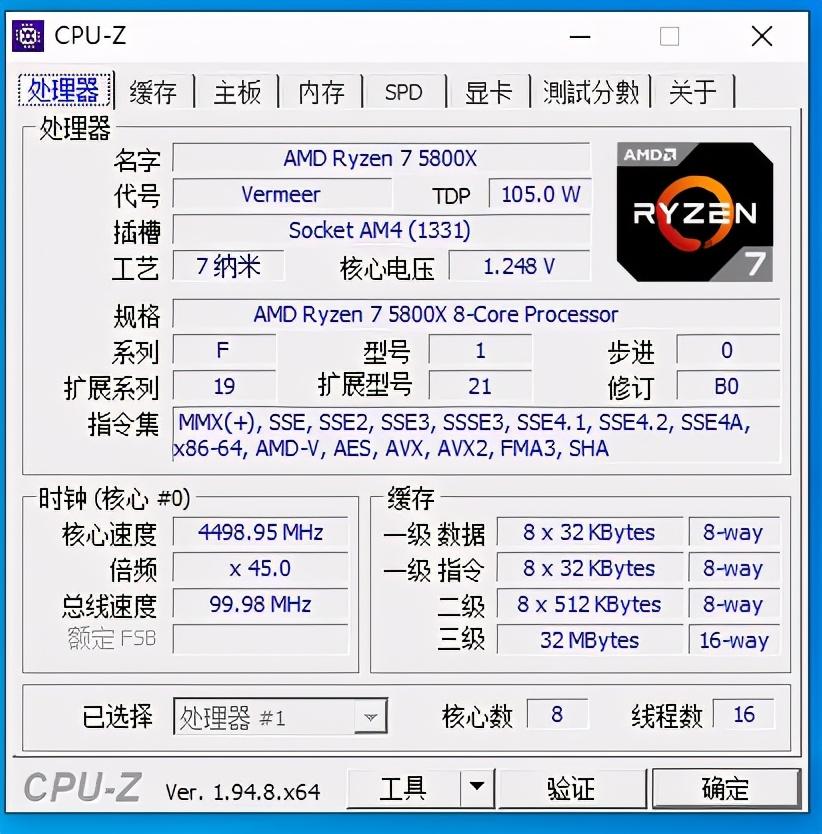Minimize the CPU-Z window
The image size is (822, 834).
pos(580,37)
